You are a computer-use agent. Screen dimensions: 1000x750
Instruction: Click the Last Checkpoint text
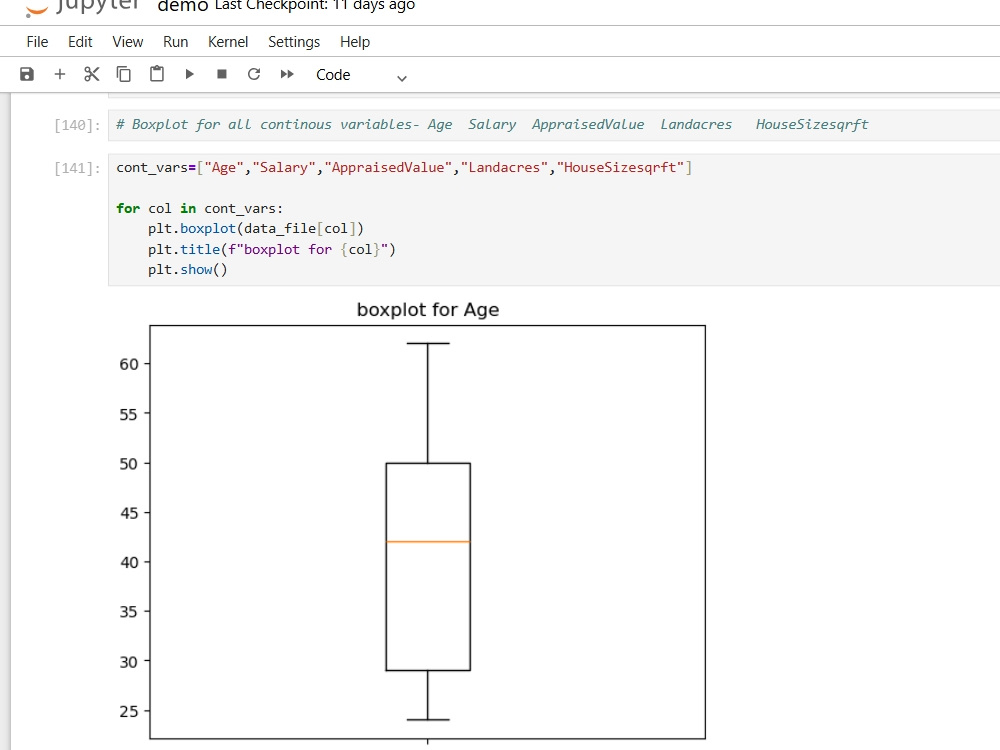[315, 6]
